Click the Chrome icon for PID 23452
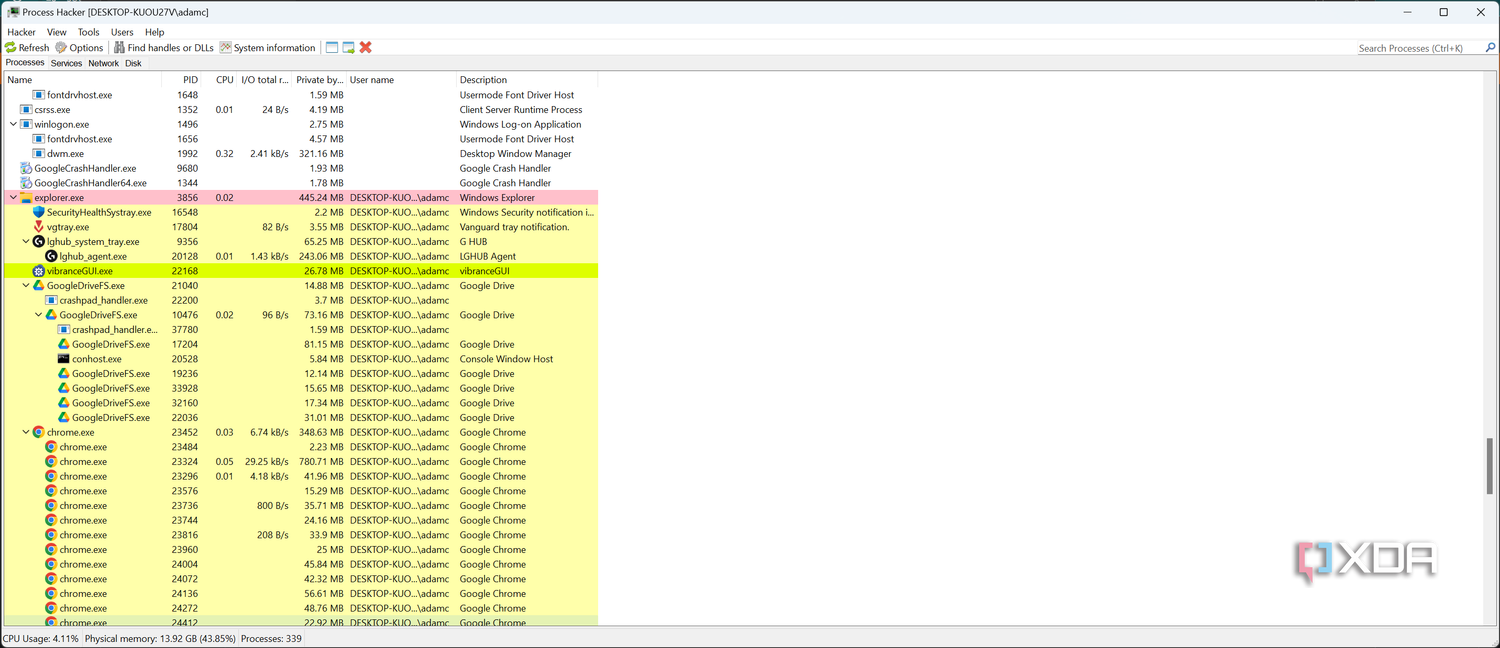1500x648 pixels. (x=39, y=432)
